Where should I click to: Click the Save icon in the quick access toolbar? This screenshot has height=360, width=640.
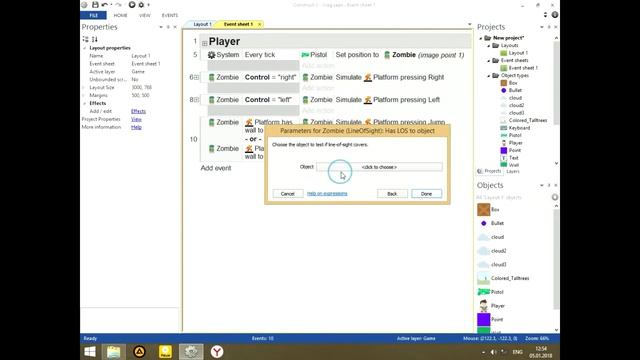point(95,4)
